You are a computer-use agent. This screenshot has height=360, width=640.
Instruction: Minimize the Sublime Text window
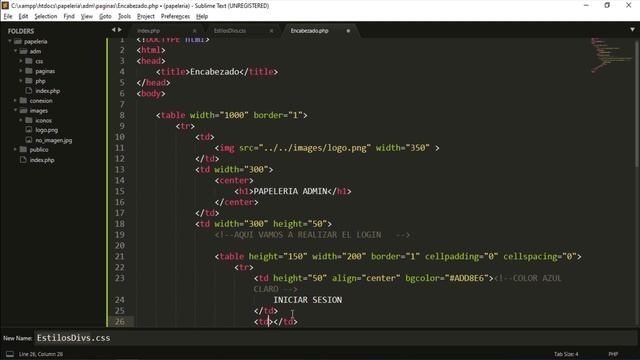click(586, 5)
